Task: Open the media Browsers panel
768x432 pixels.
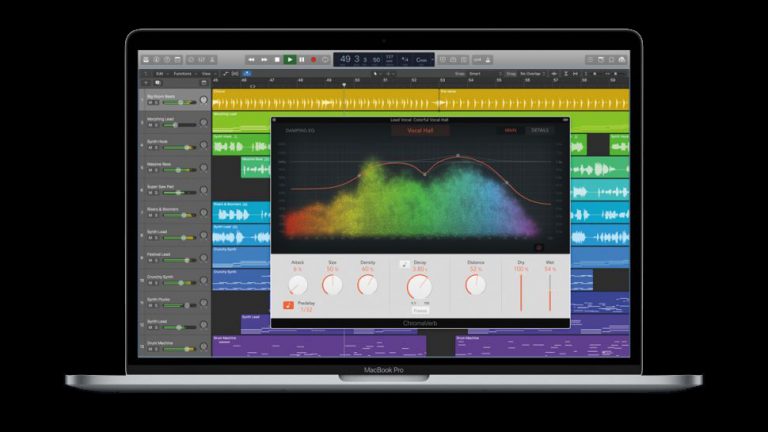Action: pos(622,60)
